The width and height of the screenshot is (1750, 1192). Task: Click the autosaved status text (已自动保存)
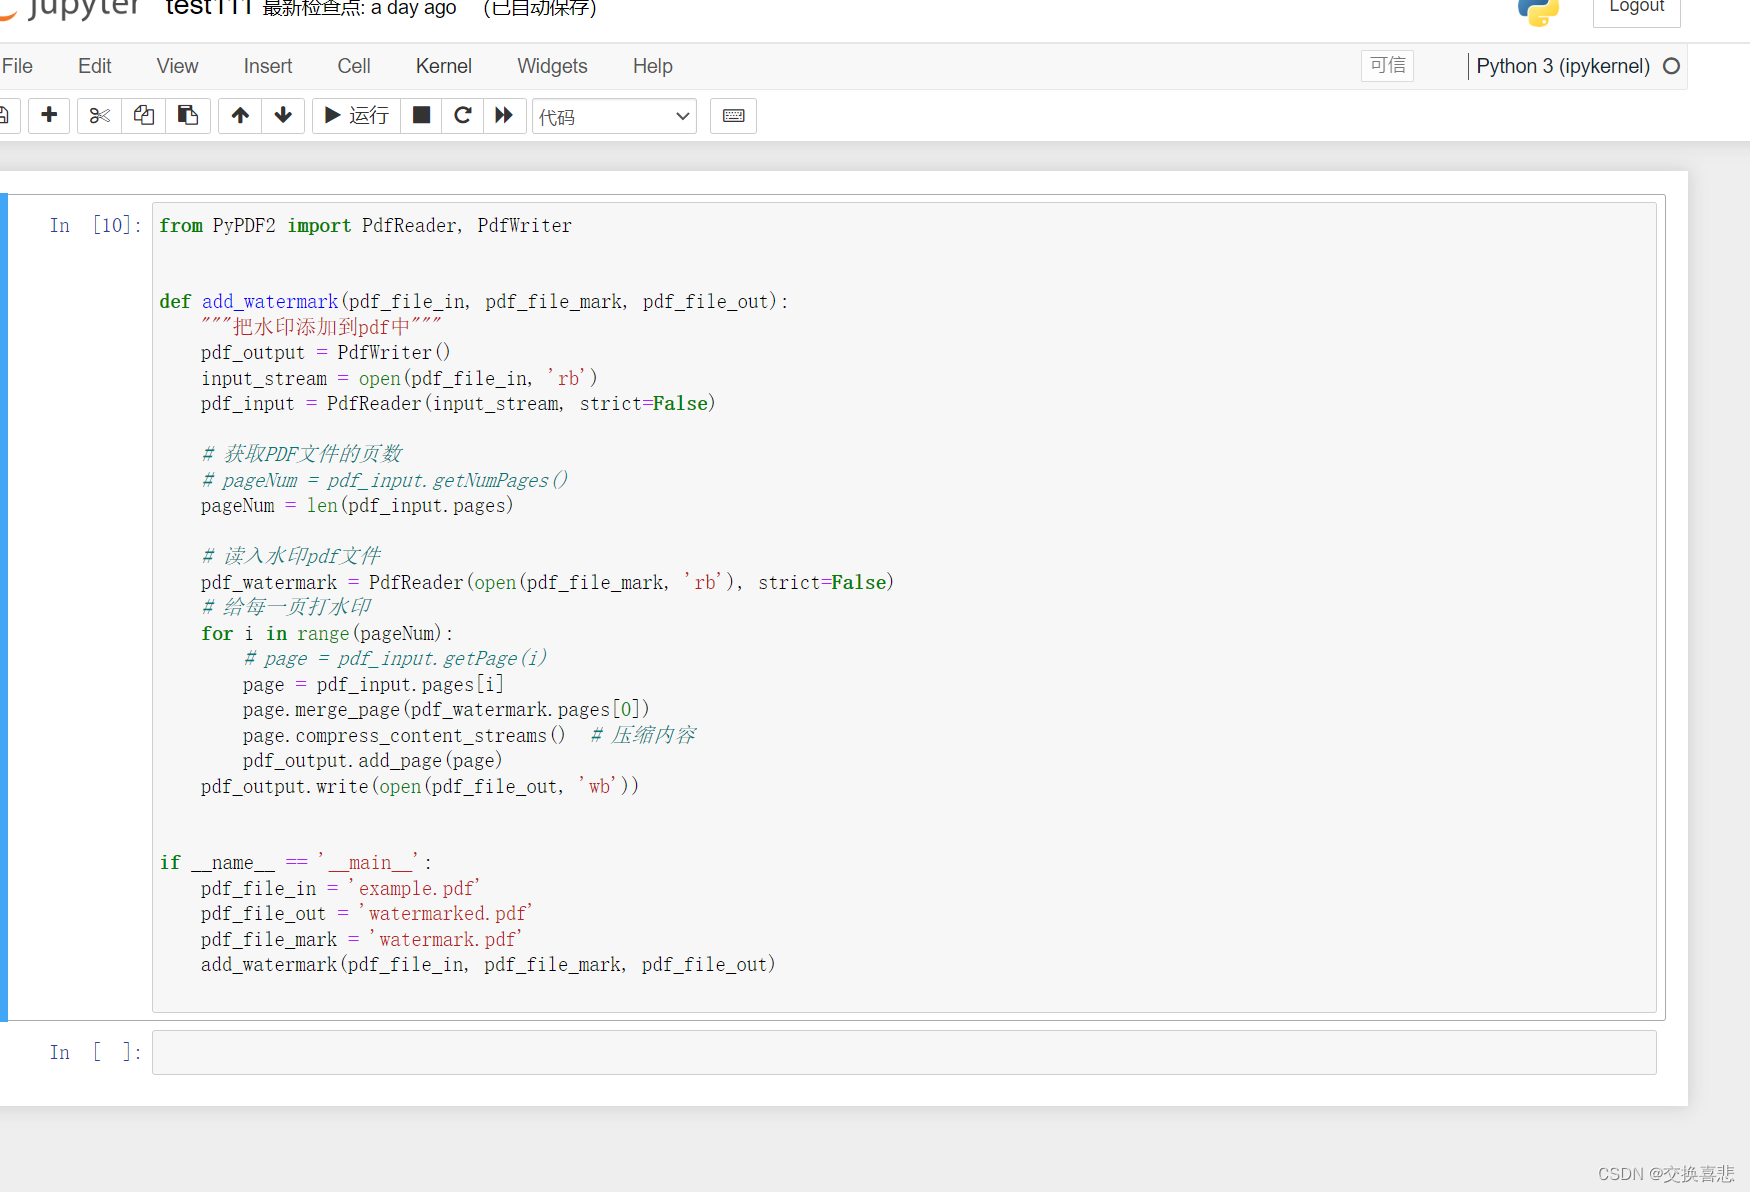coord(540,8)
